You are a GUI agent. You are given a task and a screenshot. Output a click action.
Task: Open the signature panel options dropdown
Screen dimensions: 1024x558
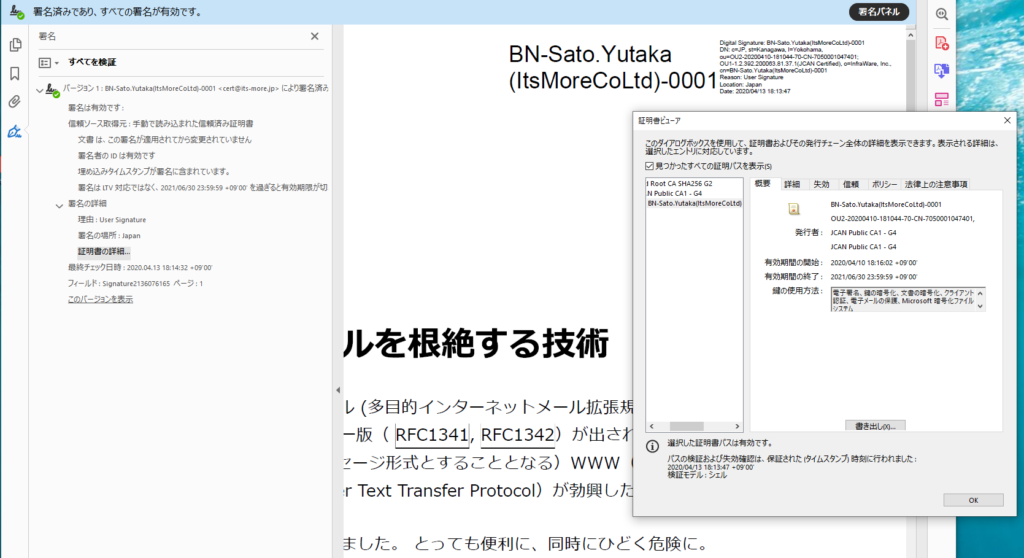pyautogui.click(x=49, y=62)
